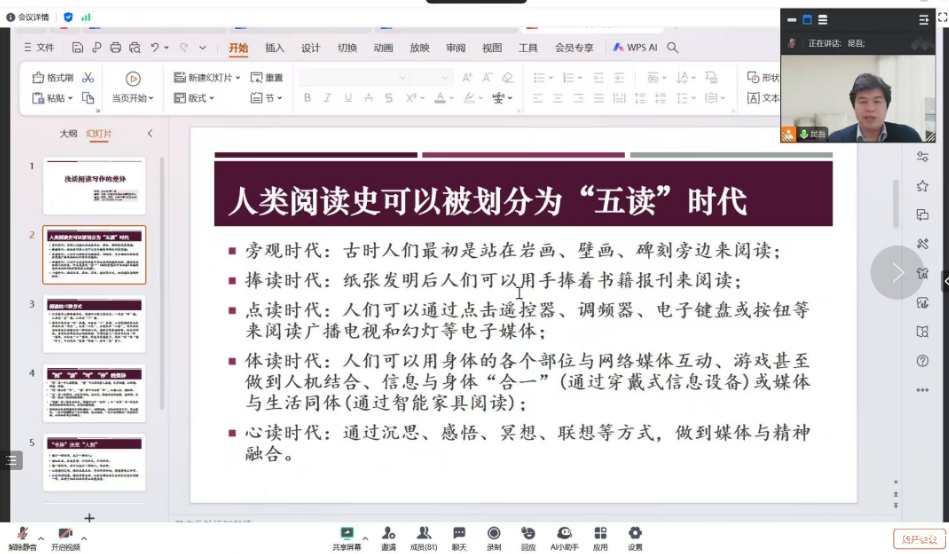Start slideshow with 当页开始 play icon

(132, 78)
